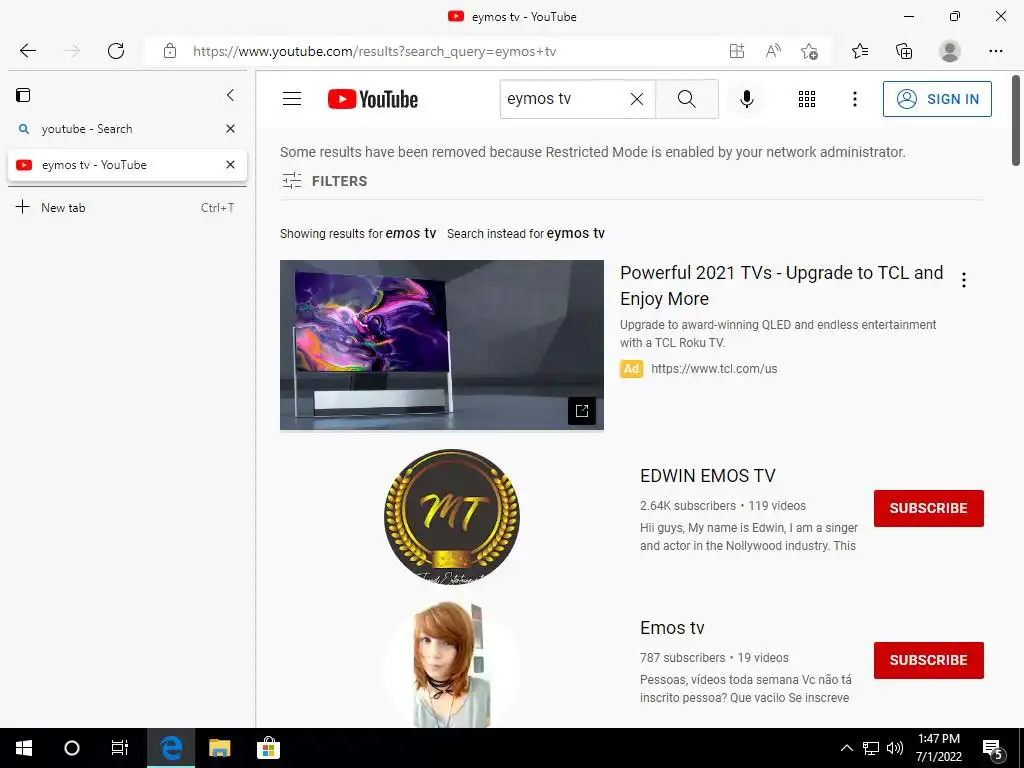Go back to previous page
This screenshot has width=1024, height=768.
pos(27,51)
